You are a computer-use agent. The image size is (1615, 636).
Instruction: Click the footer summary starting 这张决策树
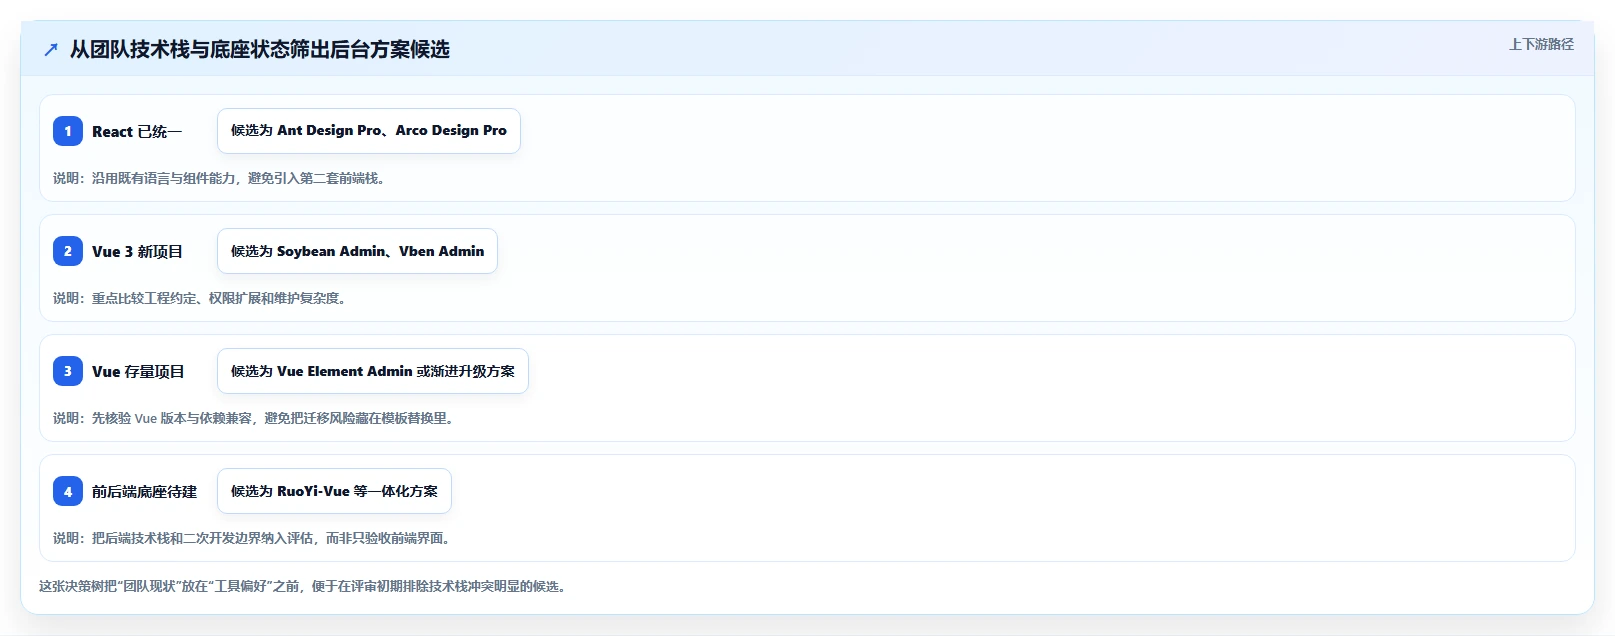click(x=303, y=586)
